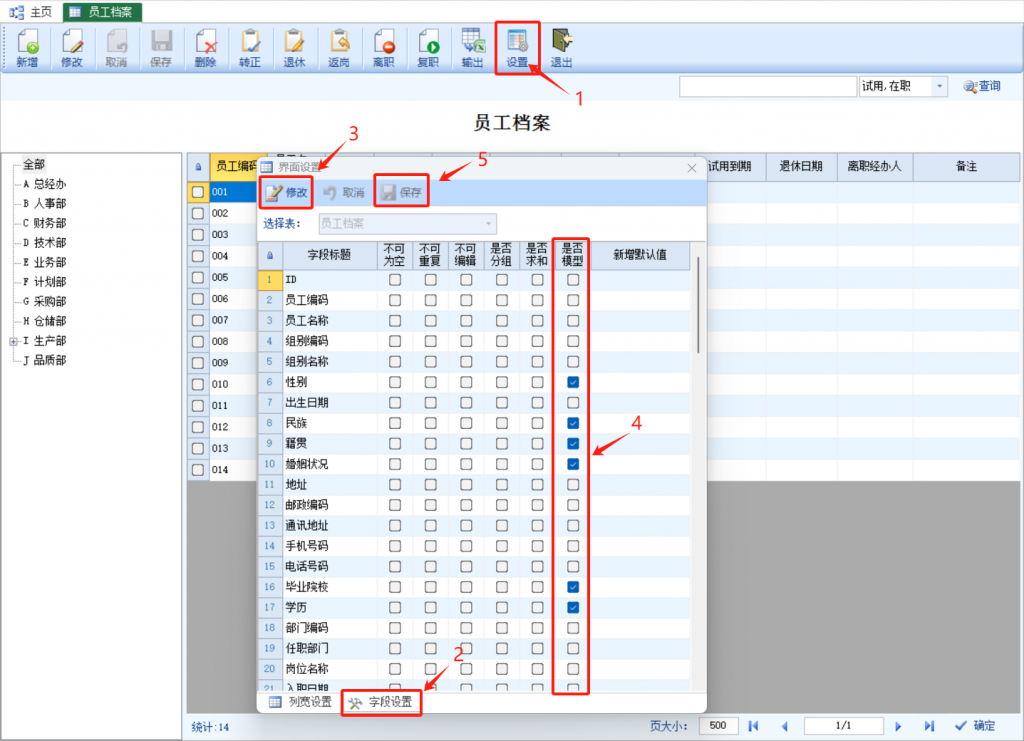Image resolution: width=1024 pixels, height=741 pixels.
Task: Click the 修改 button in 界面设置 dialog
Action: click(287, 192)
